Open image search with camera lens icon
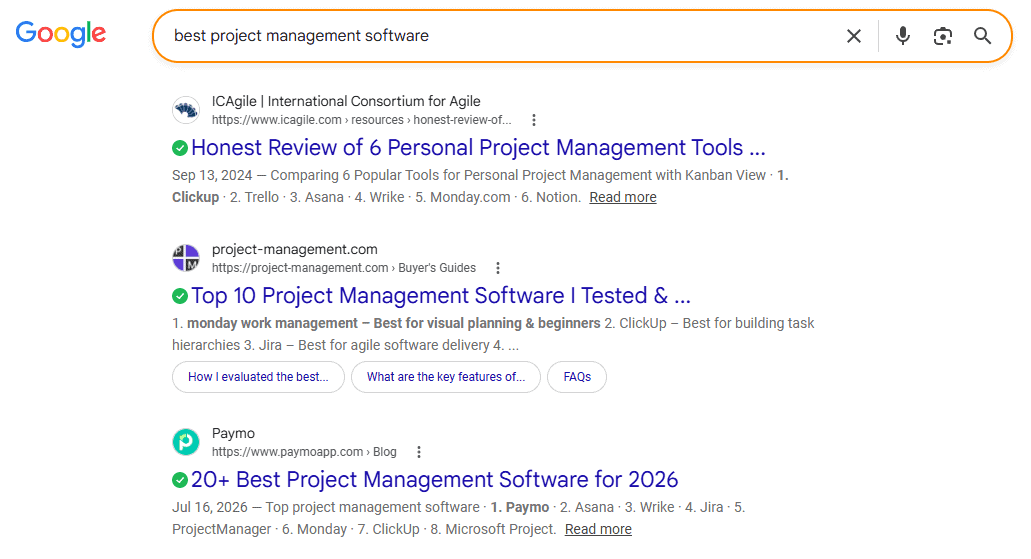Image resolution: width=1031 pixels, height=559 pixels. 943,36
